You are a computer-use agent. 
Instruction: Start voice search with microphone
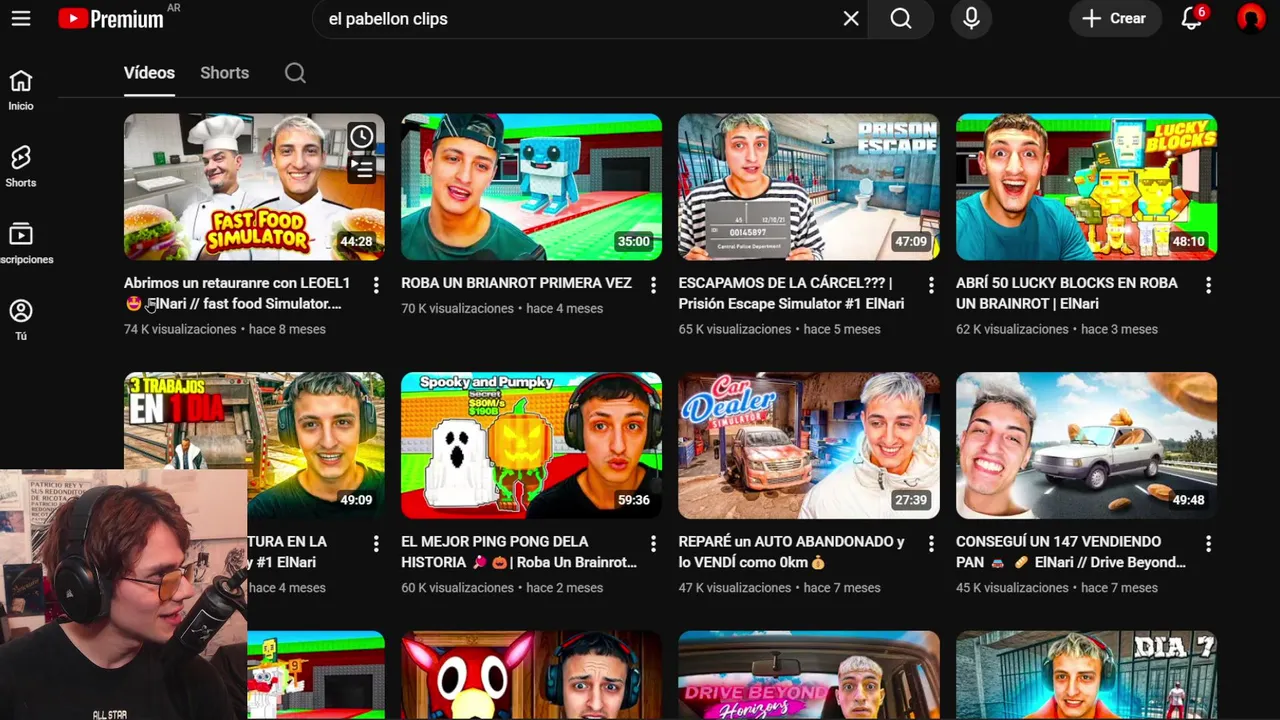(971, 19)
